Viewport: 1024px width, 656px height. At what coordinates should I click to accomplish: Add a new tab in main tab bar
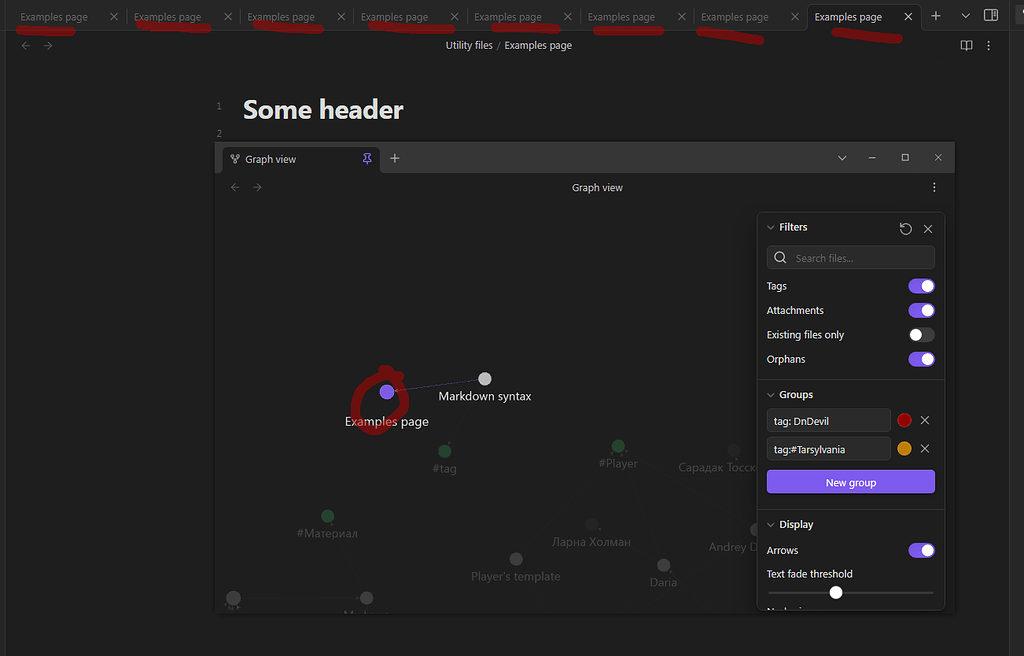(x=936, y=16)
